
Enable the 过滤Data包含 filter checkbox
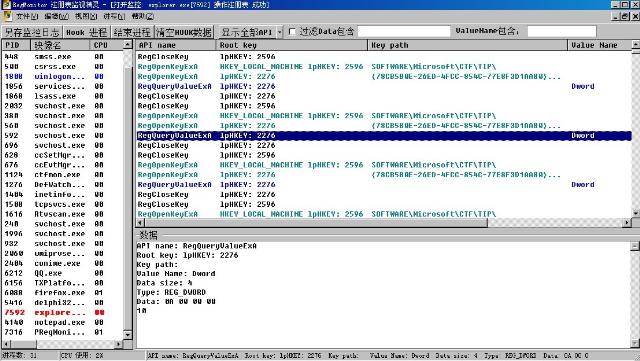tap(292, 31)
